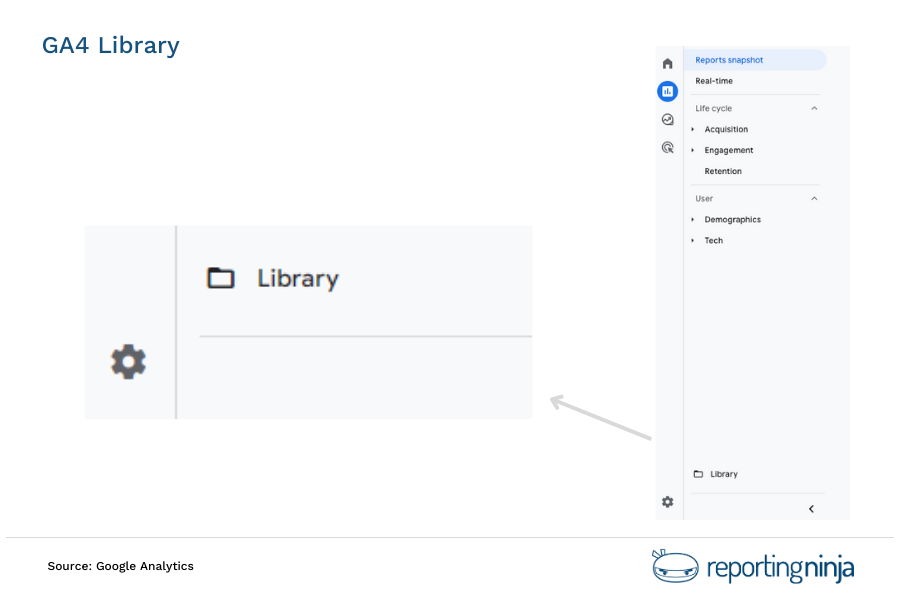Collapse the Life cycle section chevron
Viewport: 900px width, 600px height.
coord(814,108)
